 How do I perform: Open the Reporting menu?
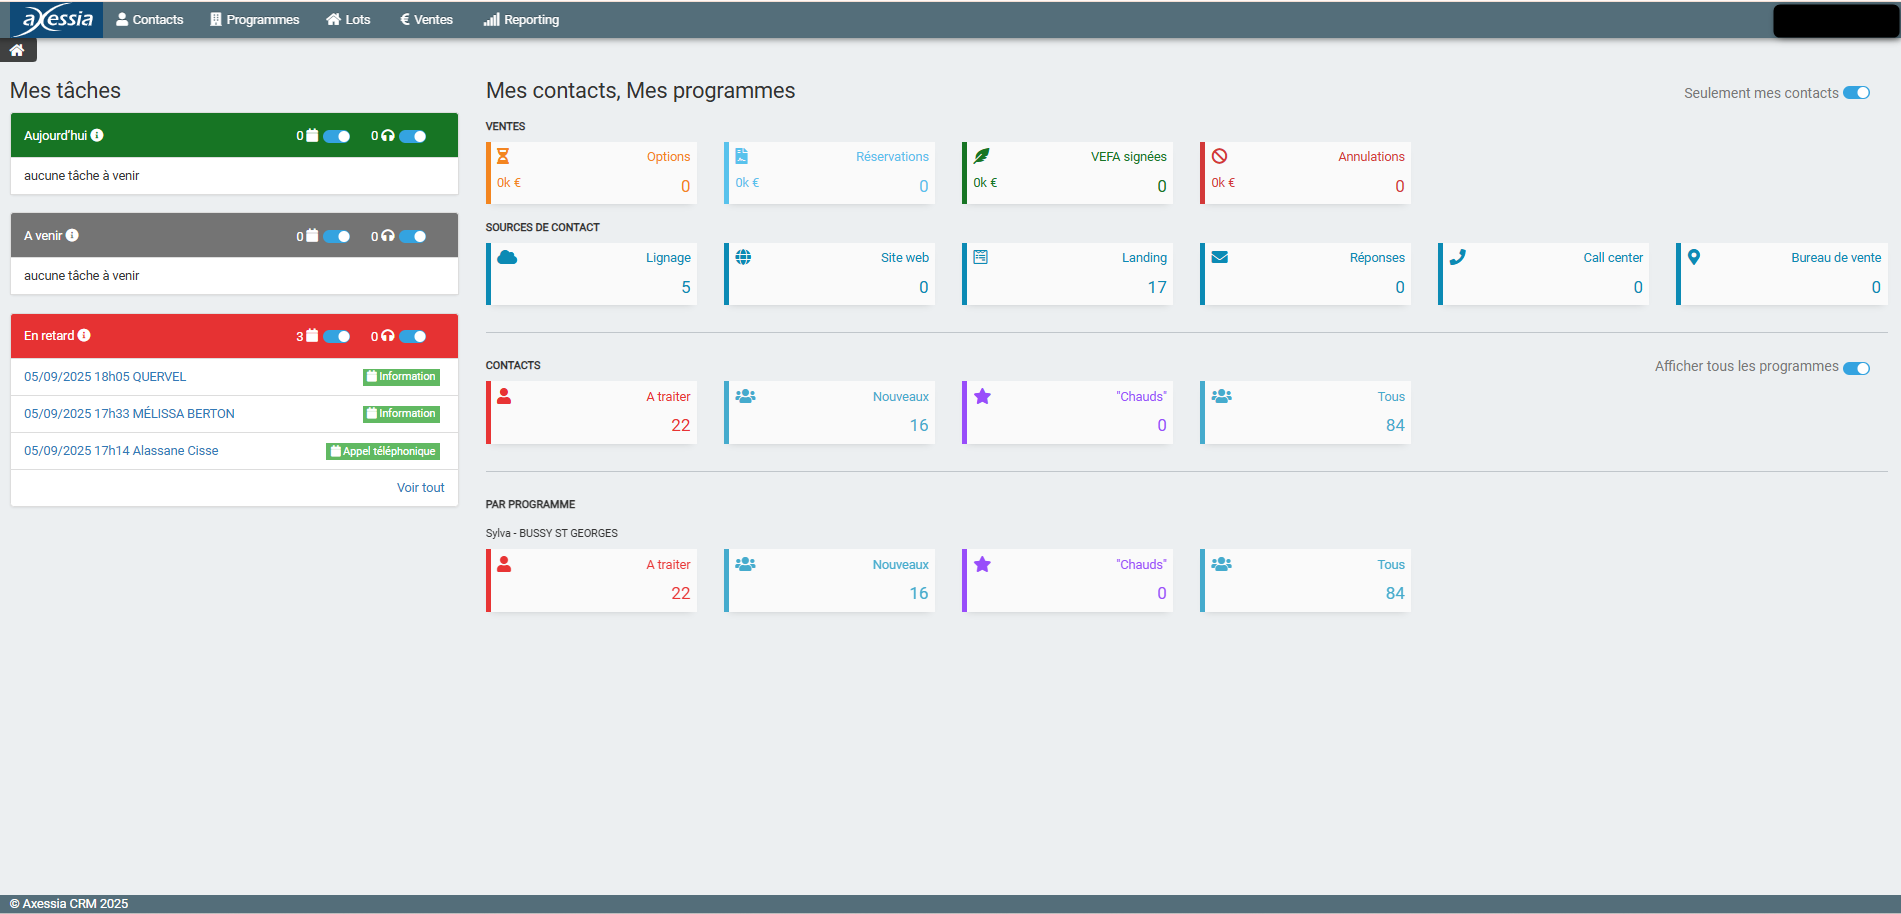pyautogui.click(x=521, y=19)
